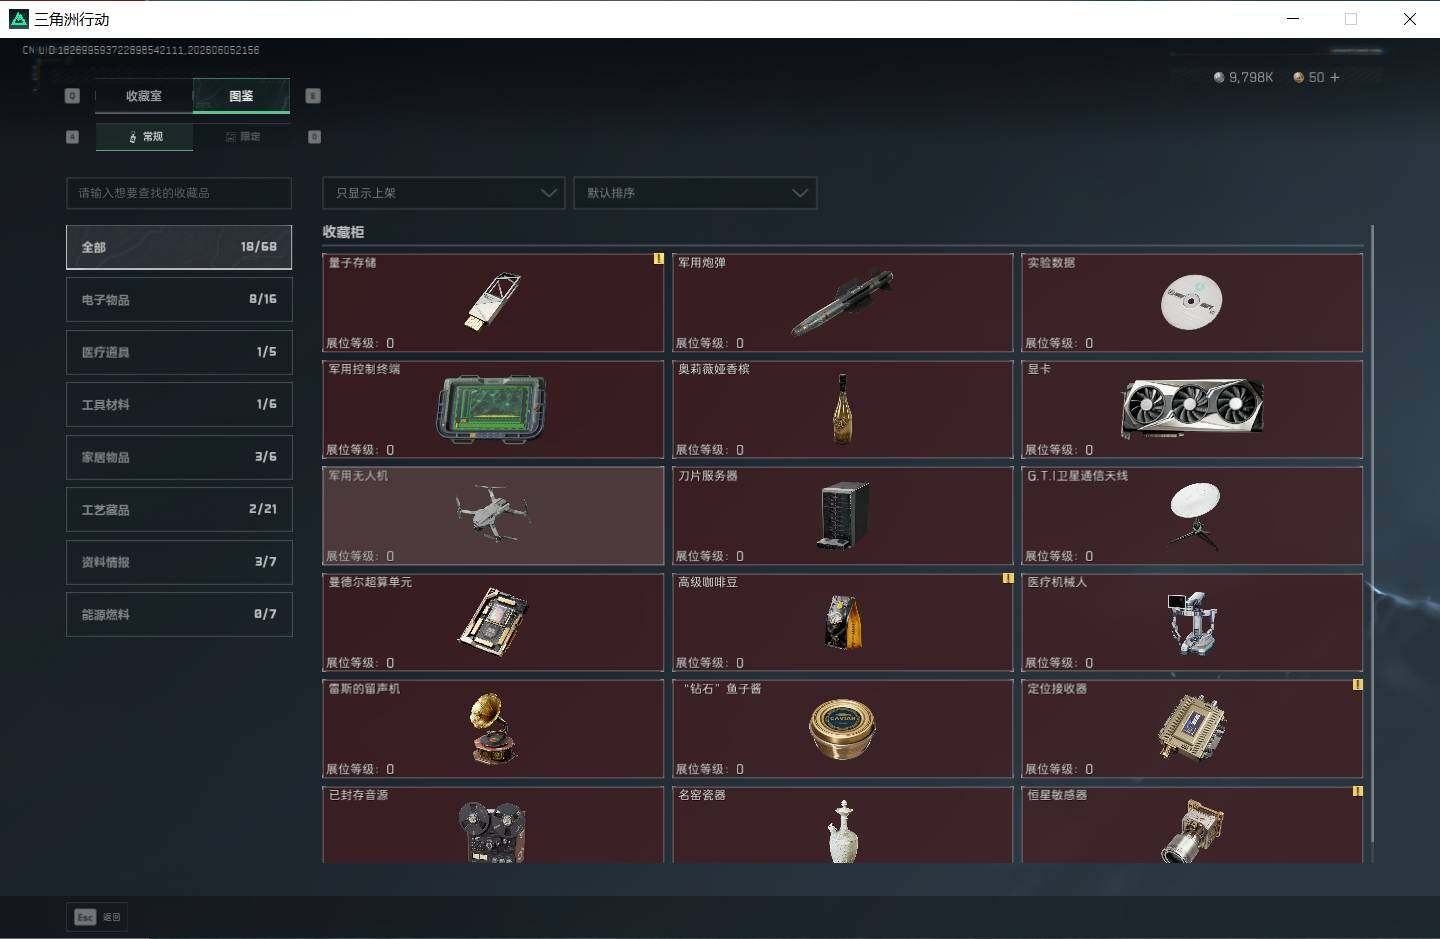Select the 军用炮弹 missile item
Screen dimensions: 1440x939
click(843, 302)
